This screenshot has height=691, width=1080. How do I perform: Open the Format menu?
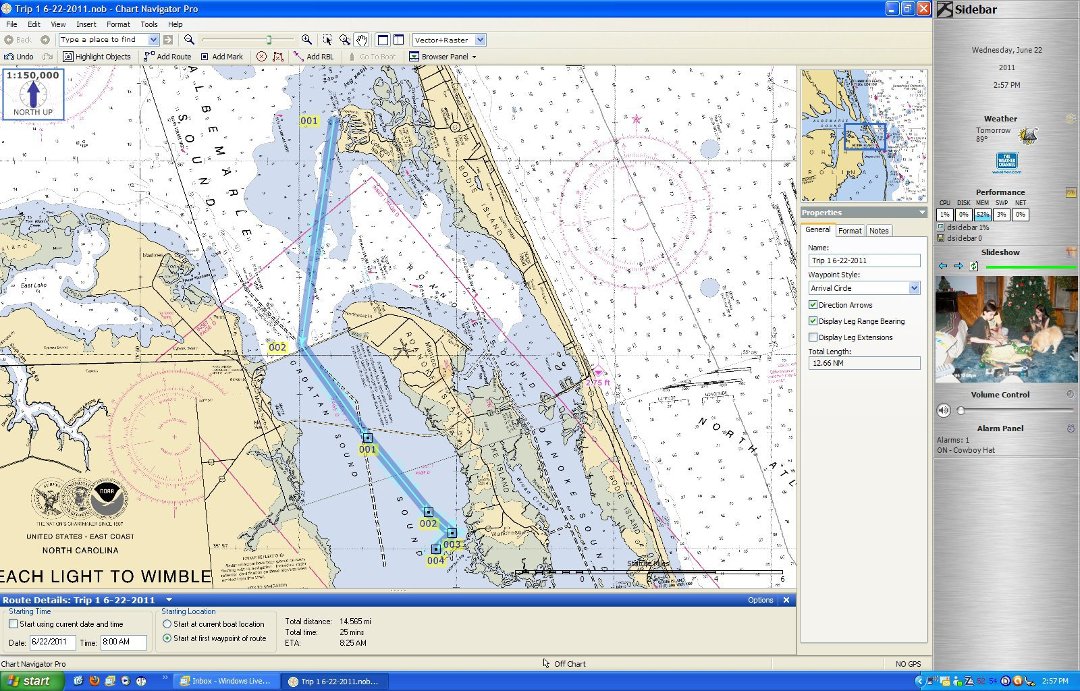118,24
